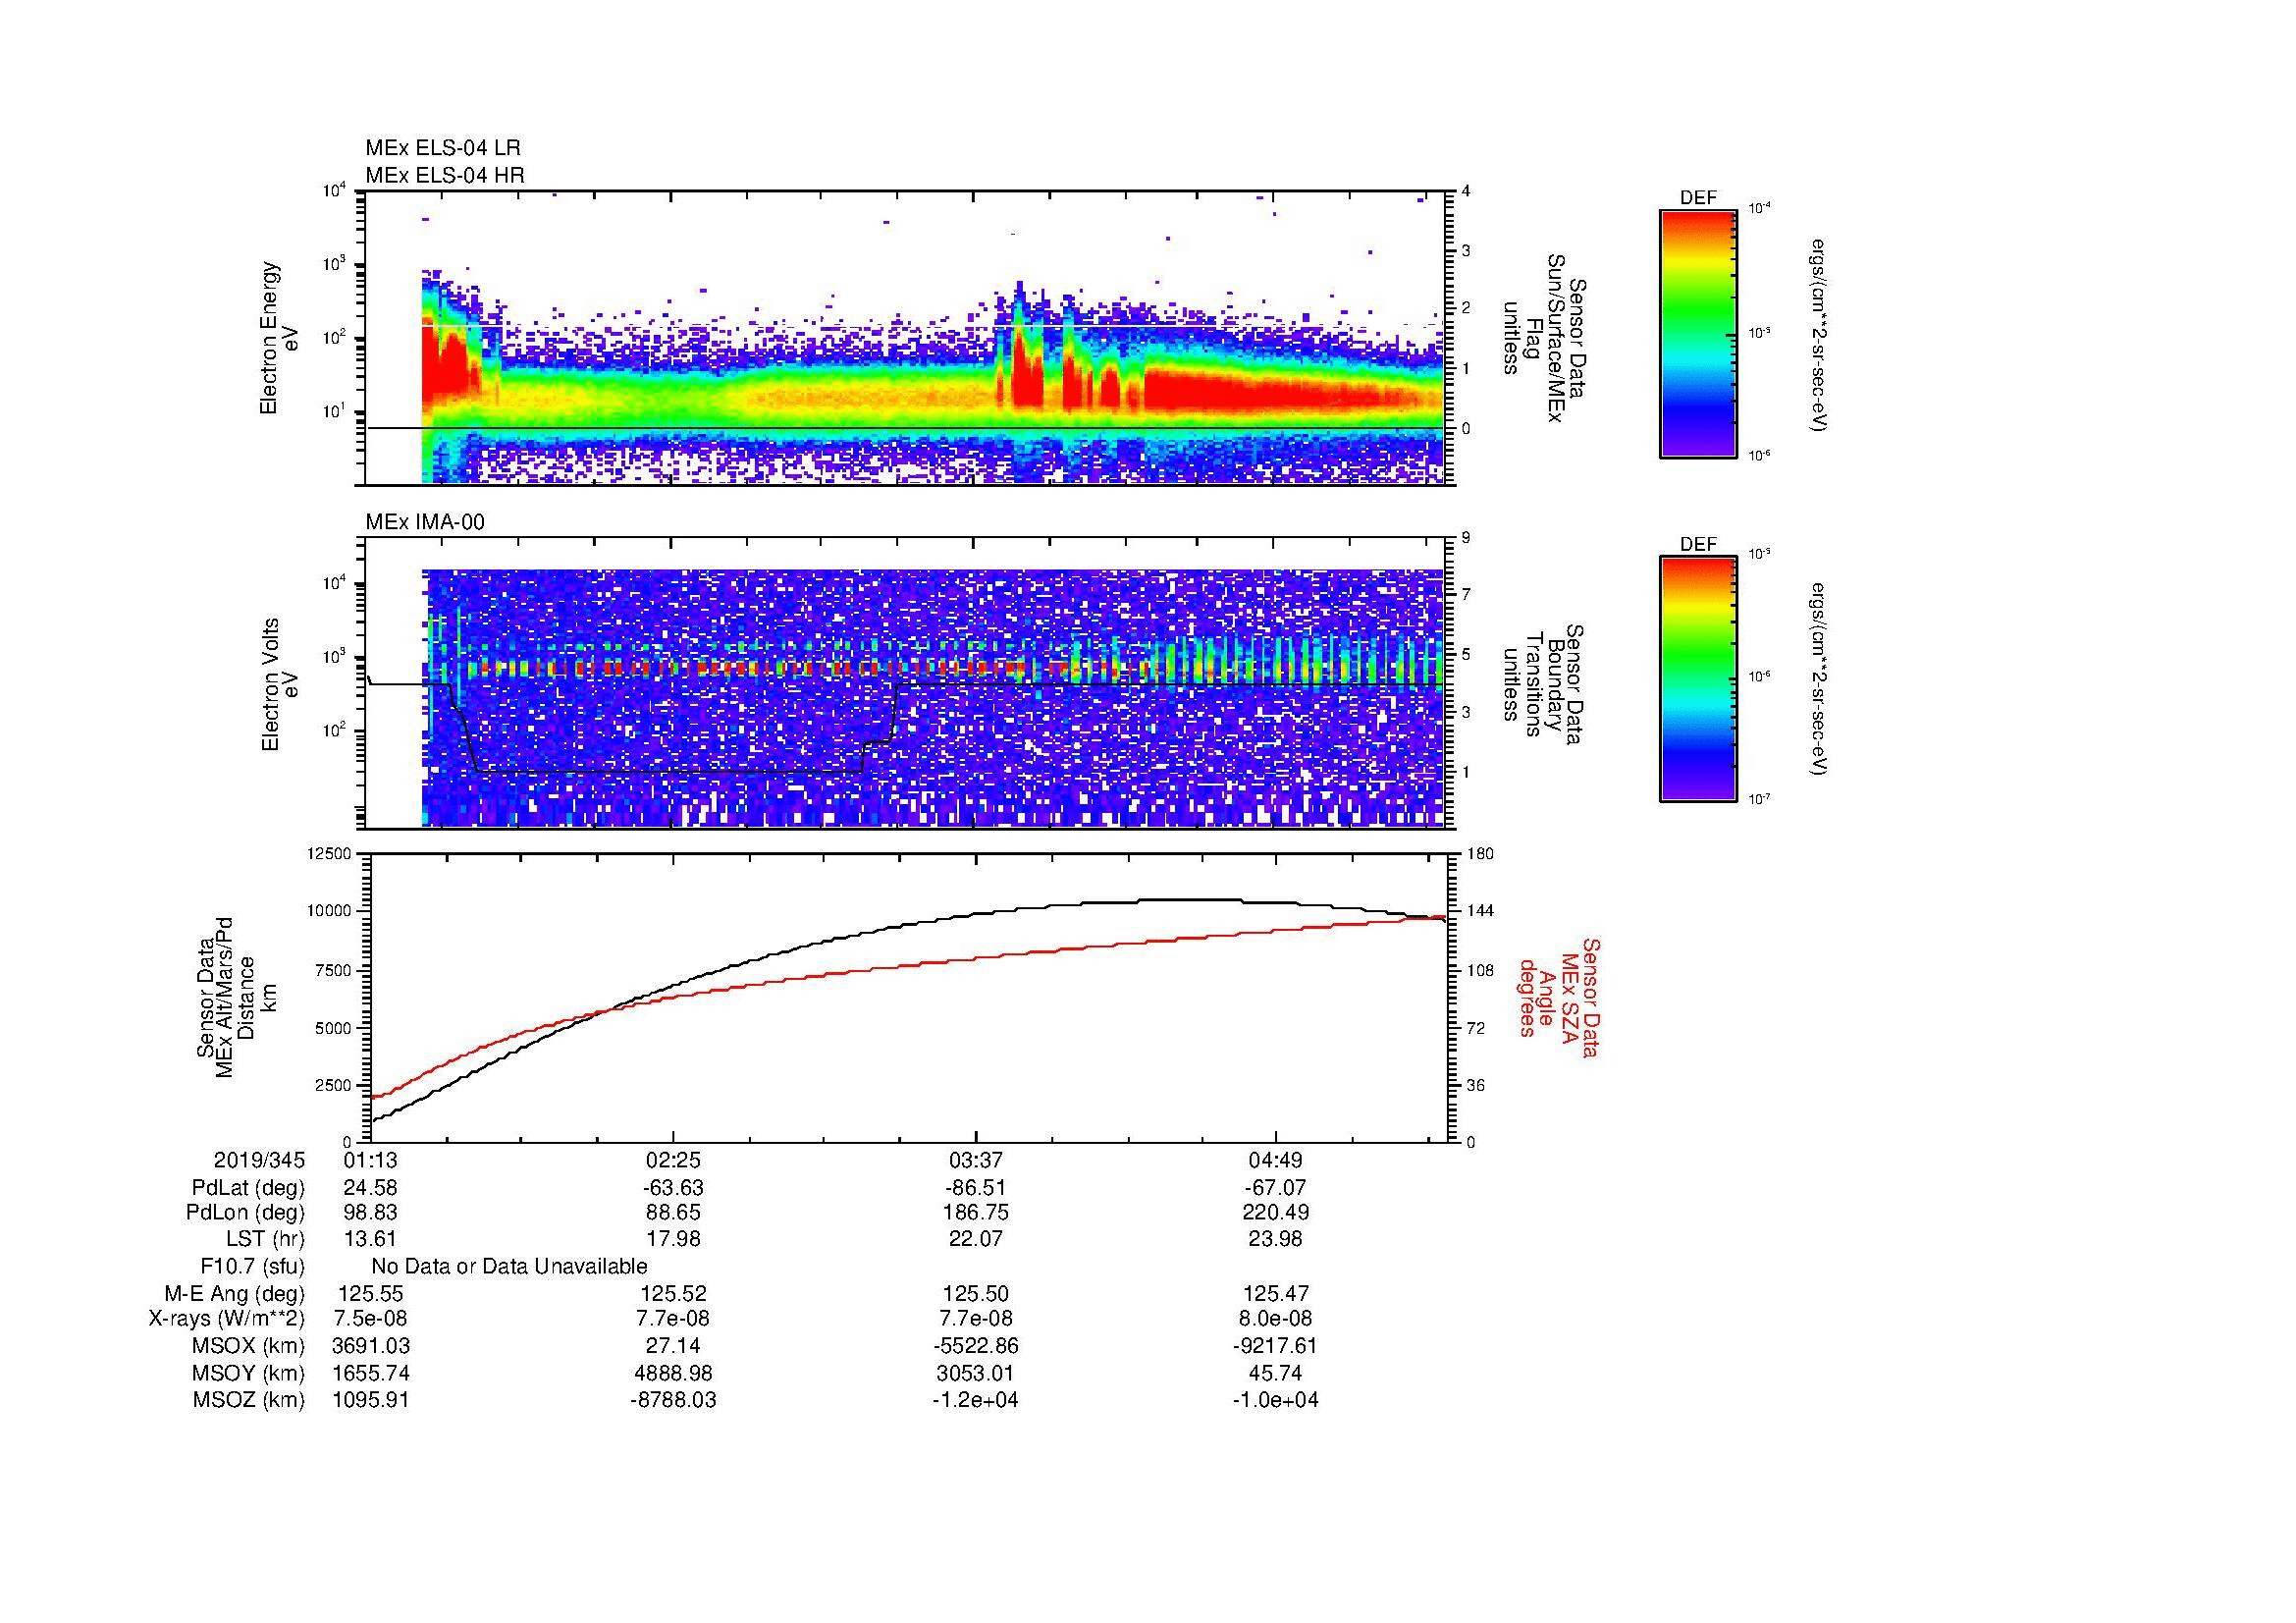Click the M-E Ang value 125.55

pyautogui.click(x=371, y=1293)
